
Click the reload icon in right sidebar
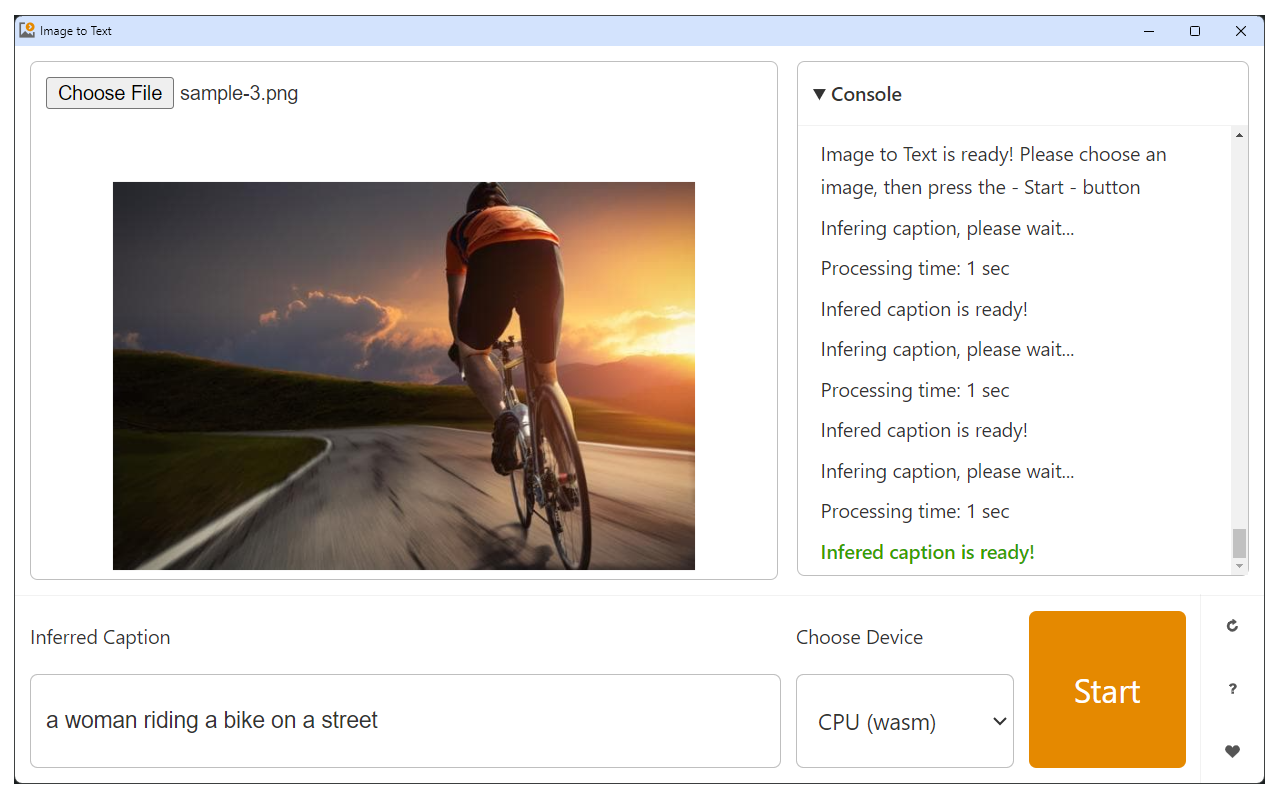click(1232, 626)
